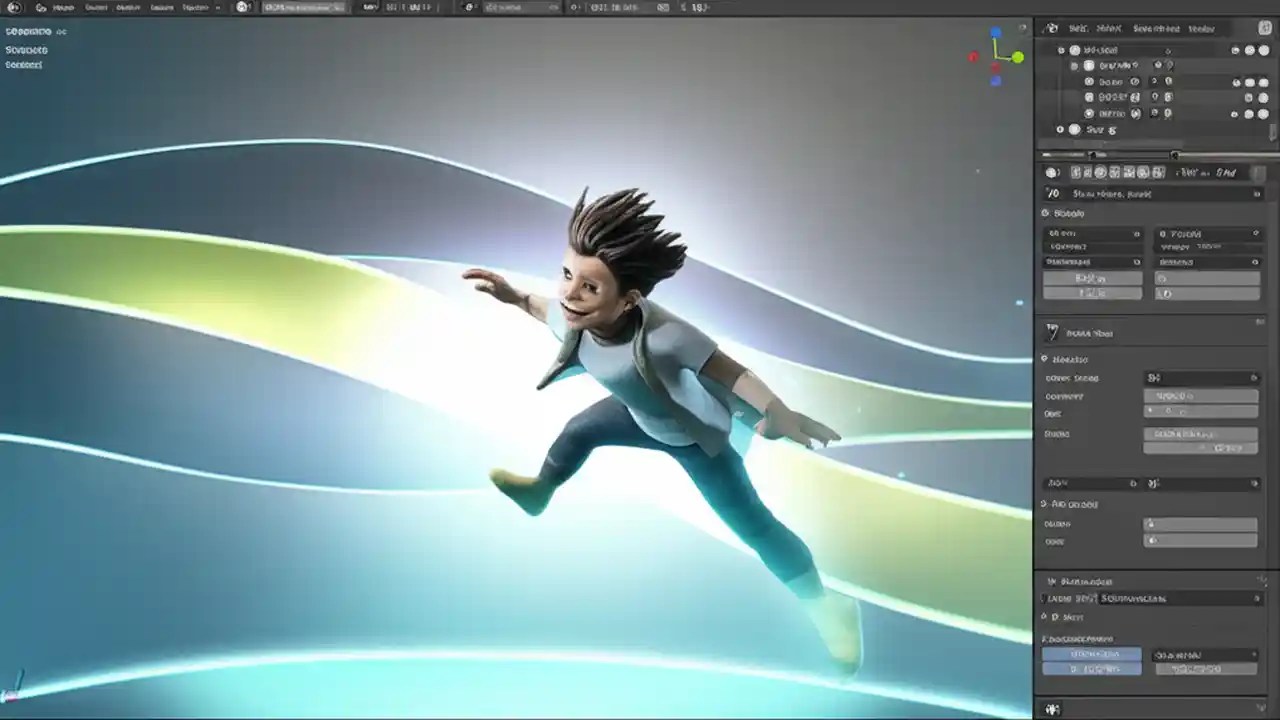Click the editor type icon of the Outliner
The width and height of the screenshot is (1280, 720).
pos(1053,28)
